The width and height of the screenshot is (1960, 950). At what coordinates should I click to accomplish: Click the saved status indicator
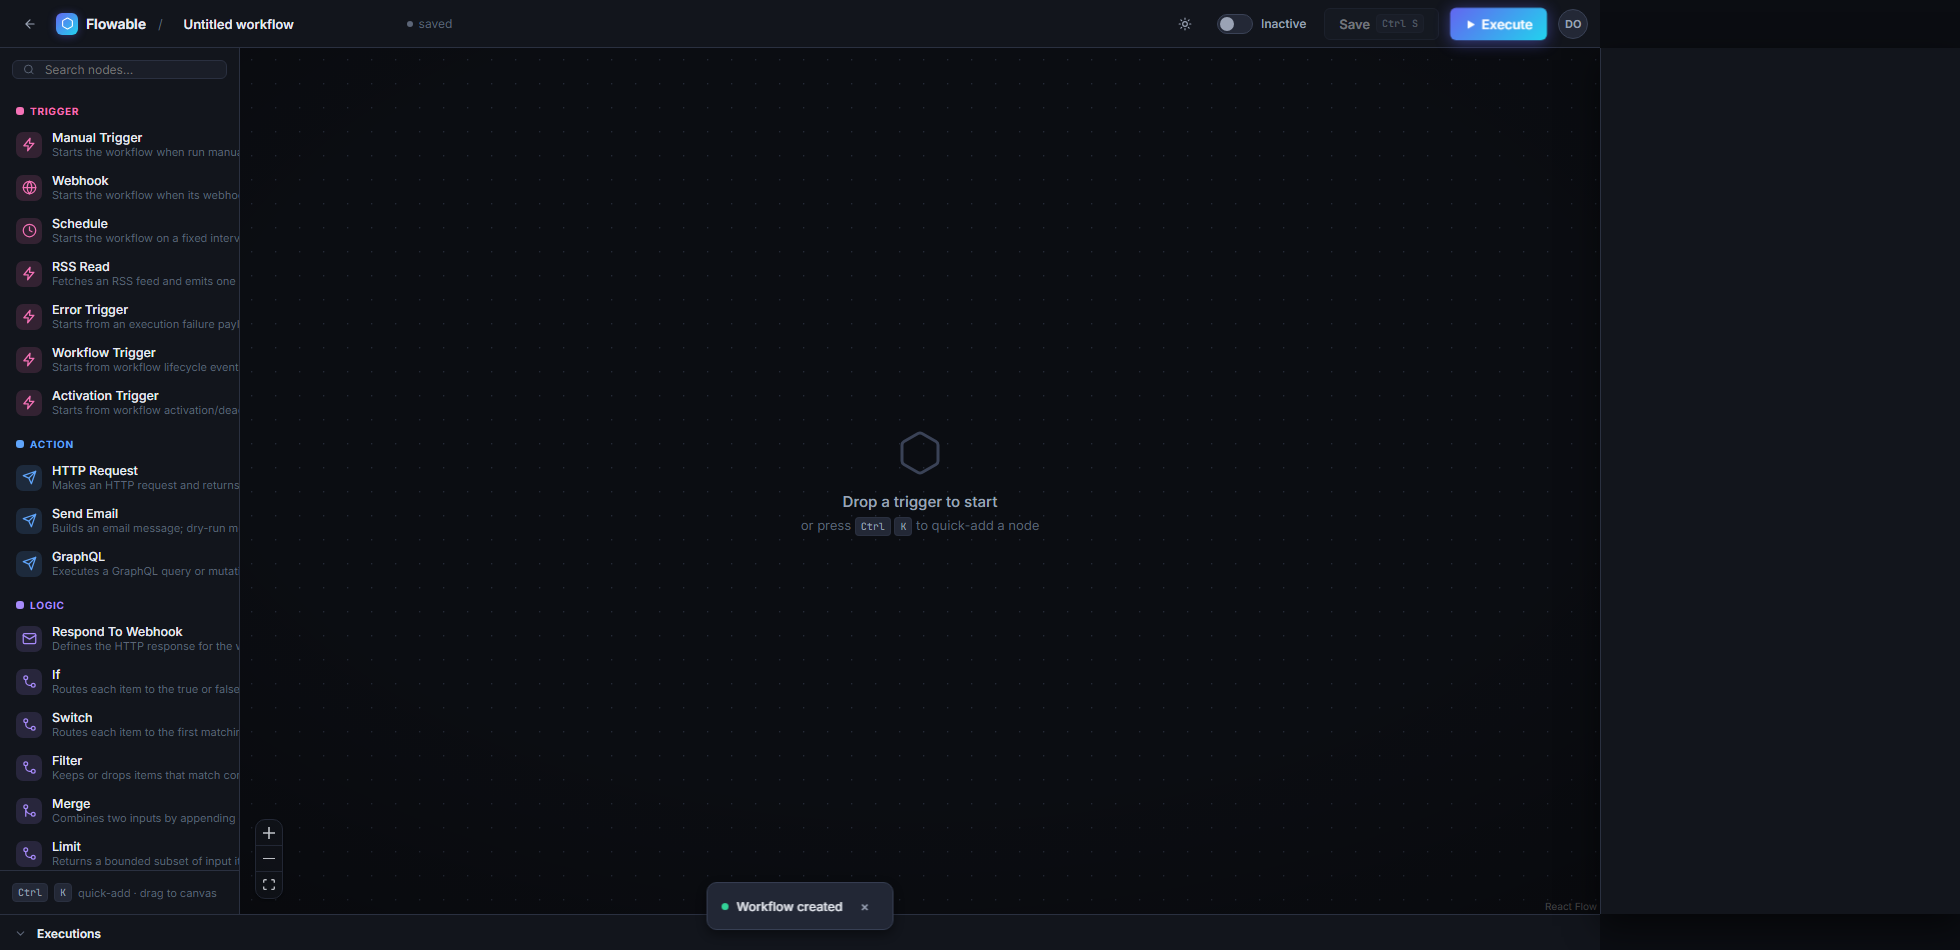pyautogui.click(x=429, y=24)
